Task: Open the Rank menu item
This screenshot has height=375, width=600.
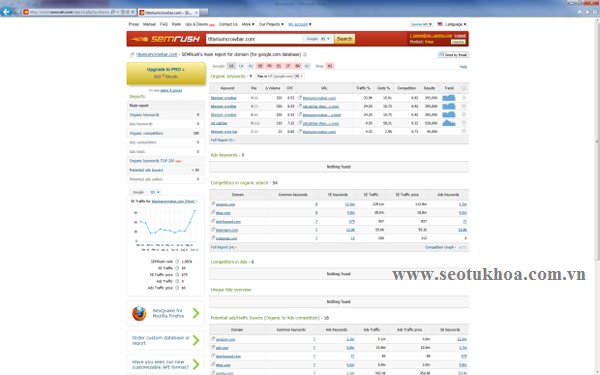Action: 176,24
